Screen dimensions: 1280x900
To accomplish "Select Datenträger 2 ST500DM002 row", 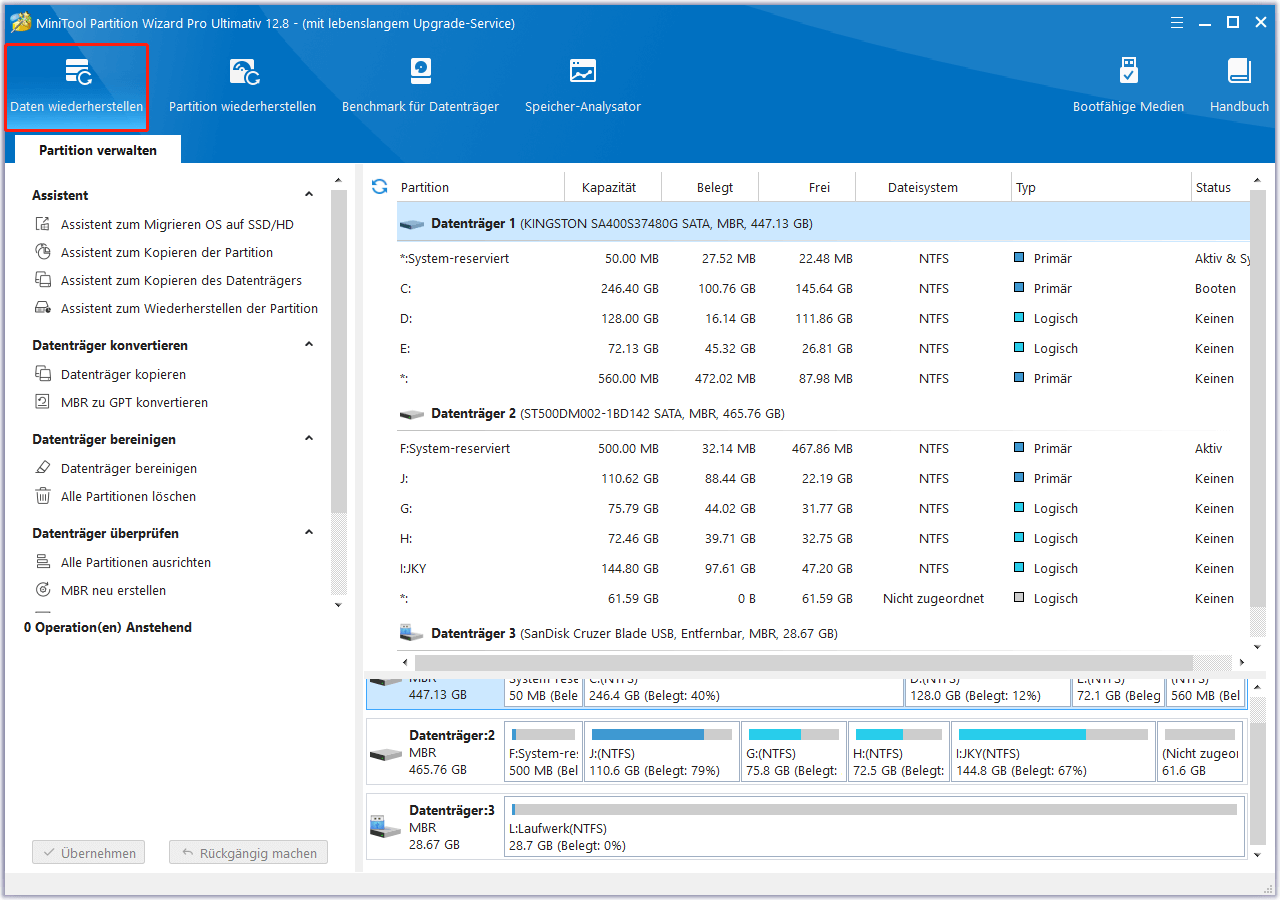I will tap(823, 413).
